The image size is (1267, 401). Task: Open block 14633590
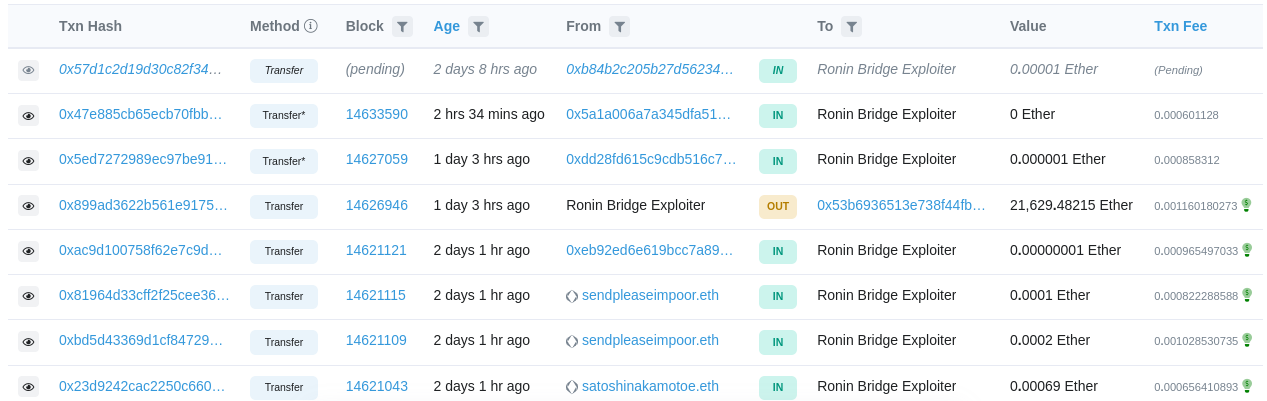coord(376,114)
